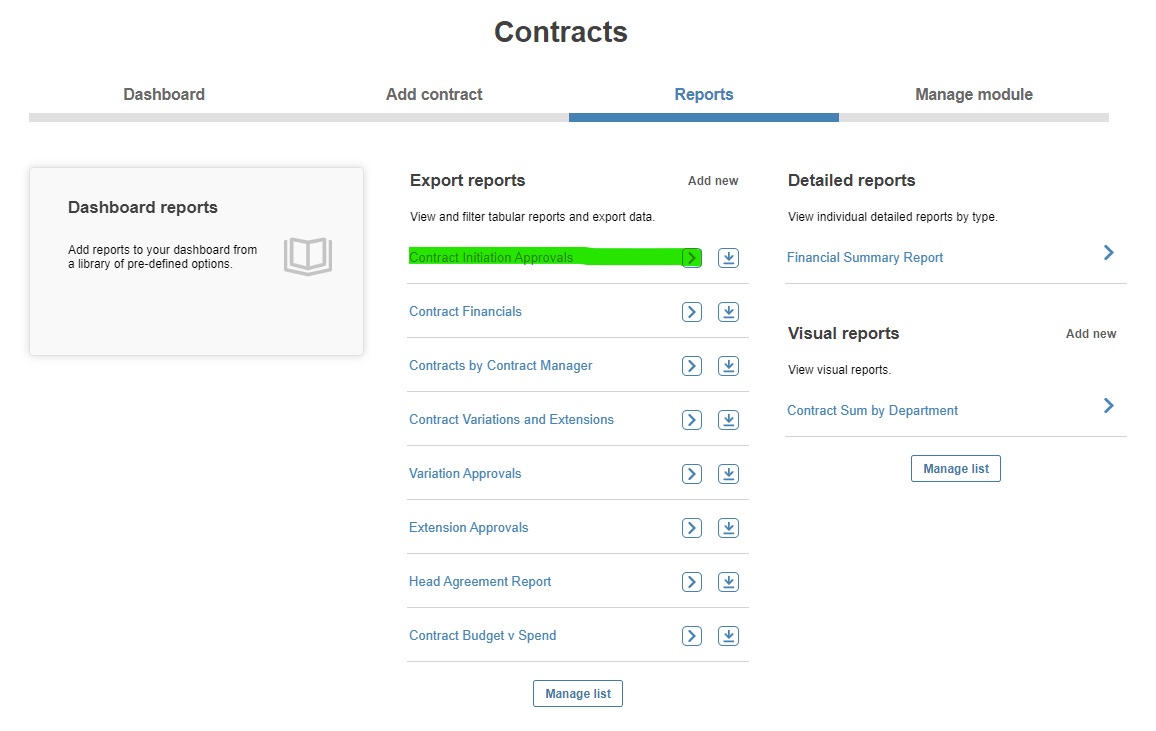The image size is (1156, 731).
Task: Download the Variation Approvals report
Action: click(728, 474)
